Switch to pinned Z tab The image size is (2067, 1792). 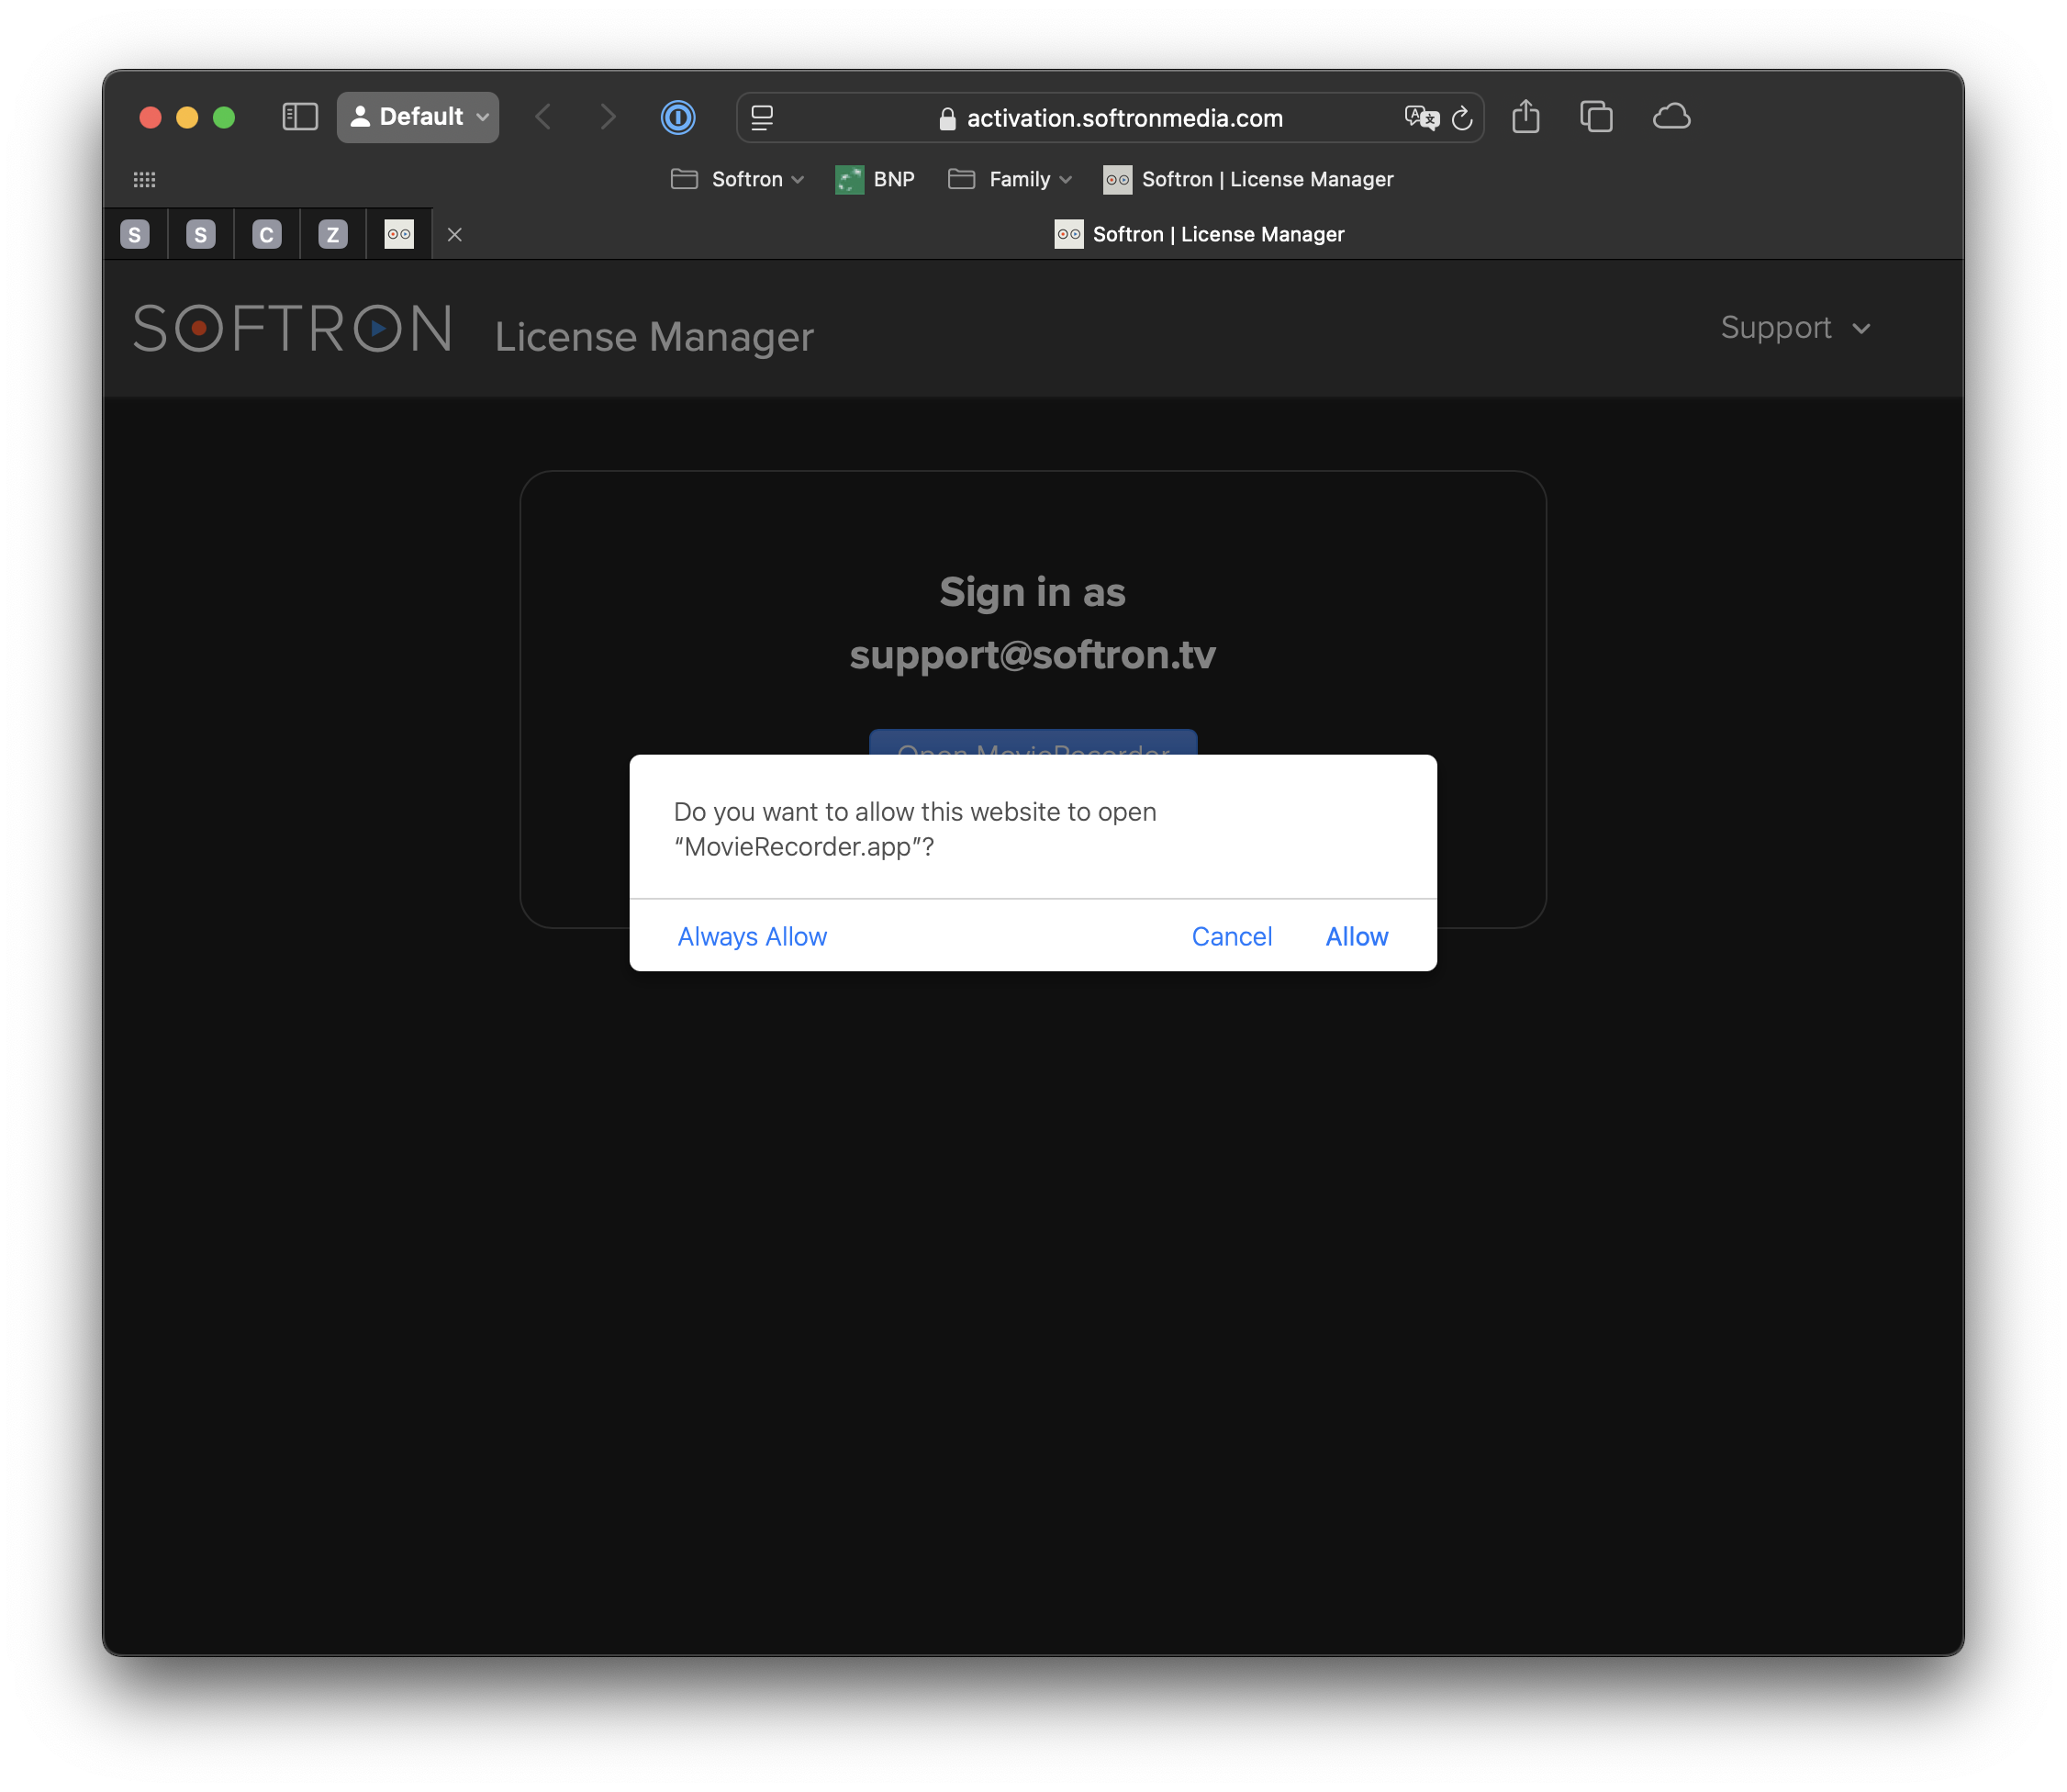[333, 234]
